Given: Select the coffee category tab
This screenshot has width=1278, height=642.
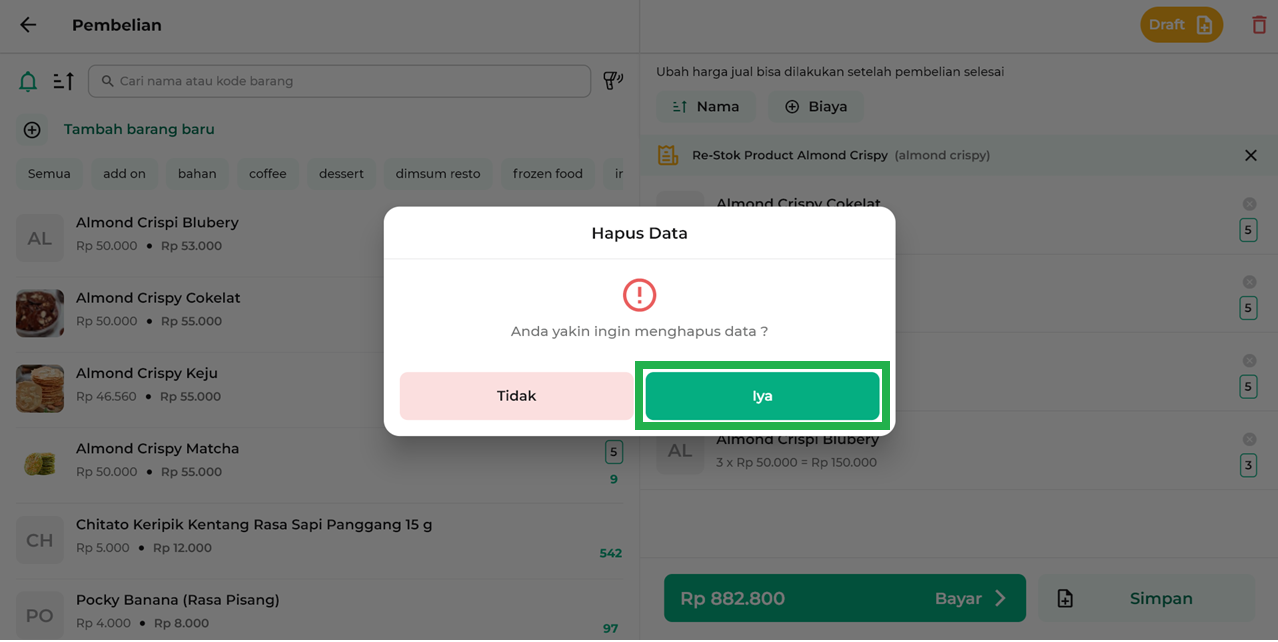Looking at the screenshot, I should click(267, 174).
